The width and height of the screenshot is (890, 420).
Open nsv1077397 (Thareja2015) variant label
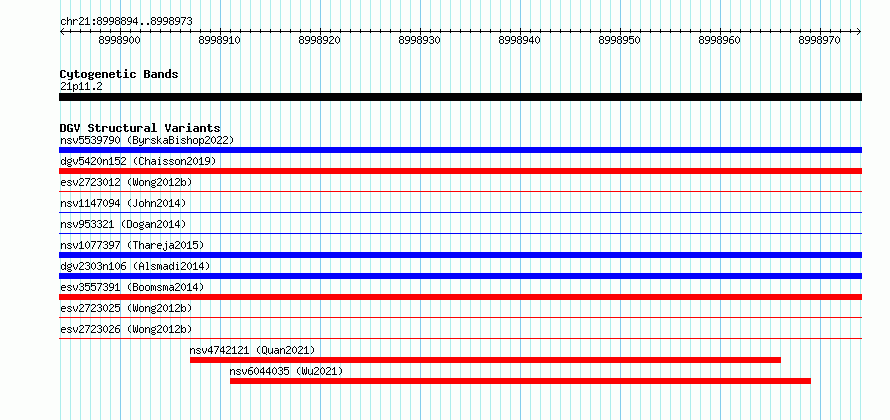pos(132,245)
